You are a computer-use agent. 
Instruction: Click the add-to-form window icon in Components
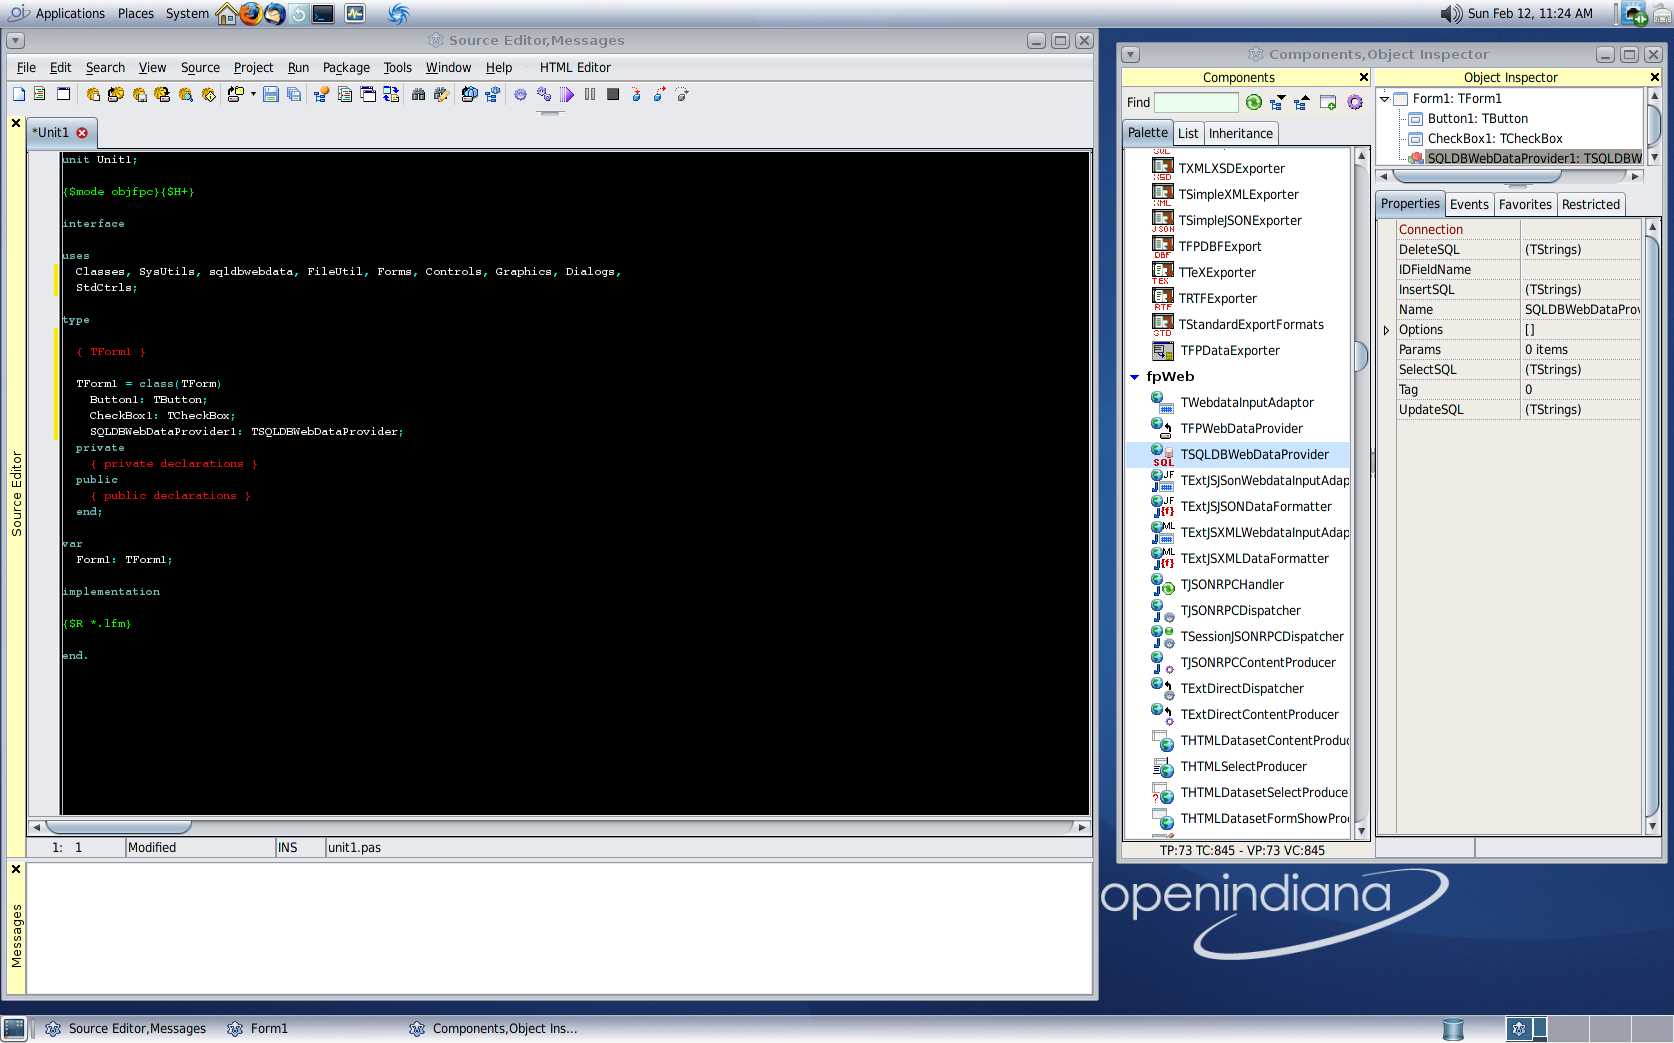point(1328,102)
